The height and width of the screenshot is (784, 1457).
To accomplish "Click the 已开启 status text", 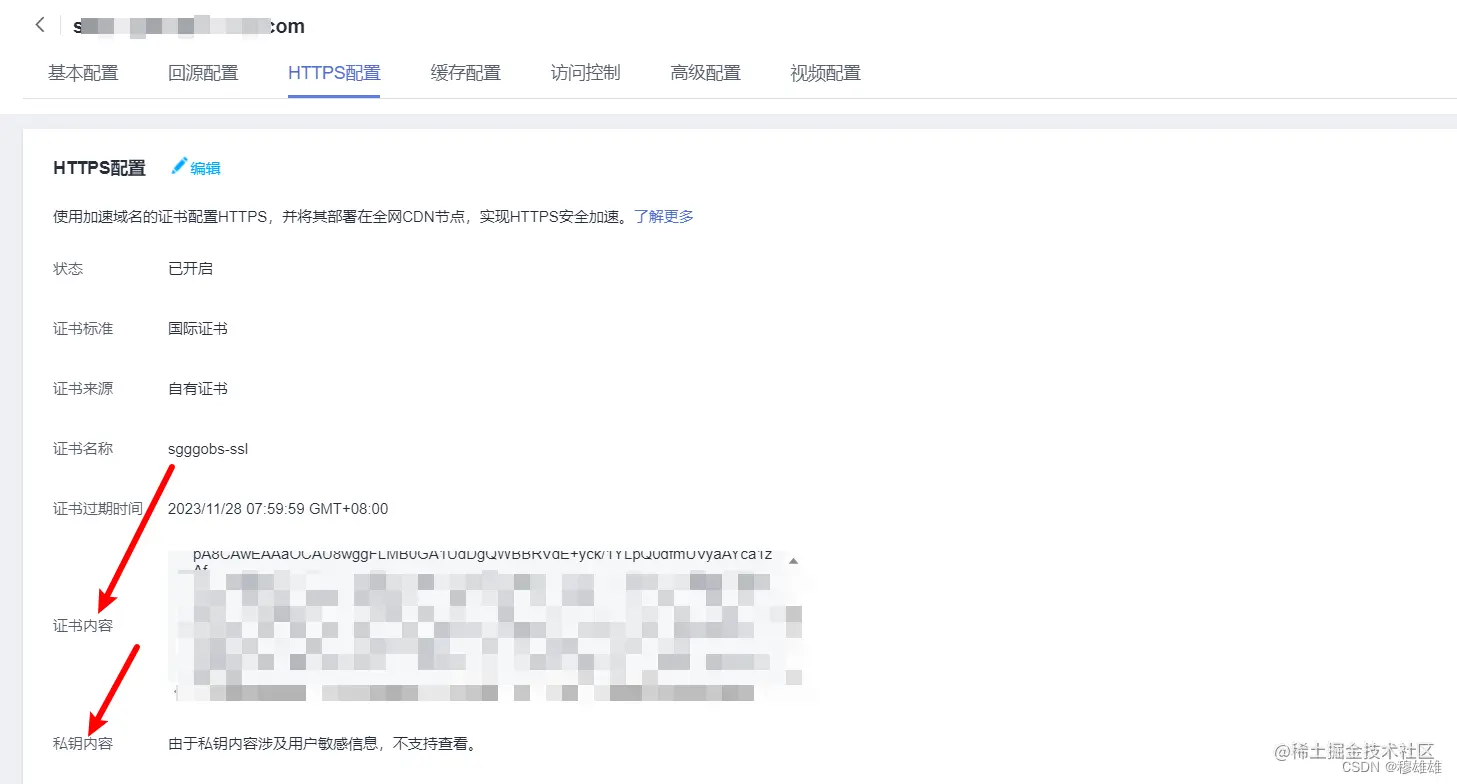I will [189, 268].
